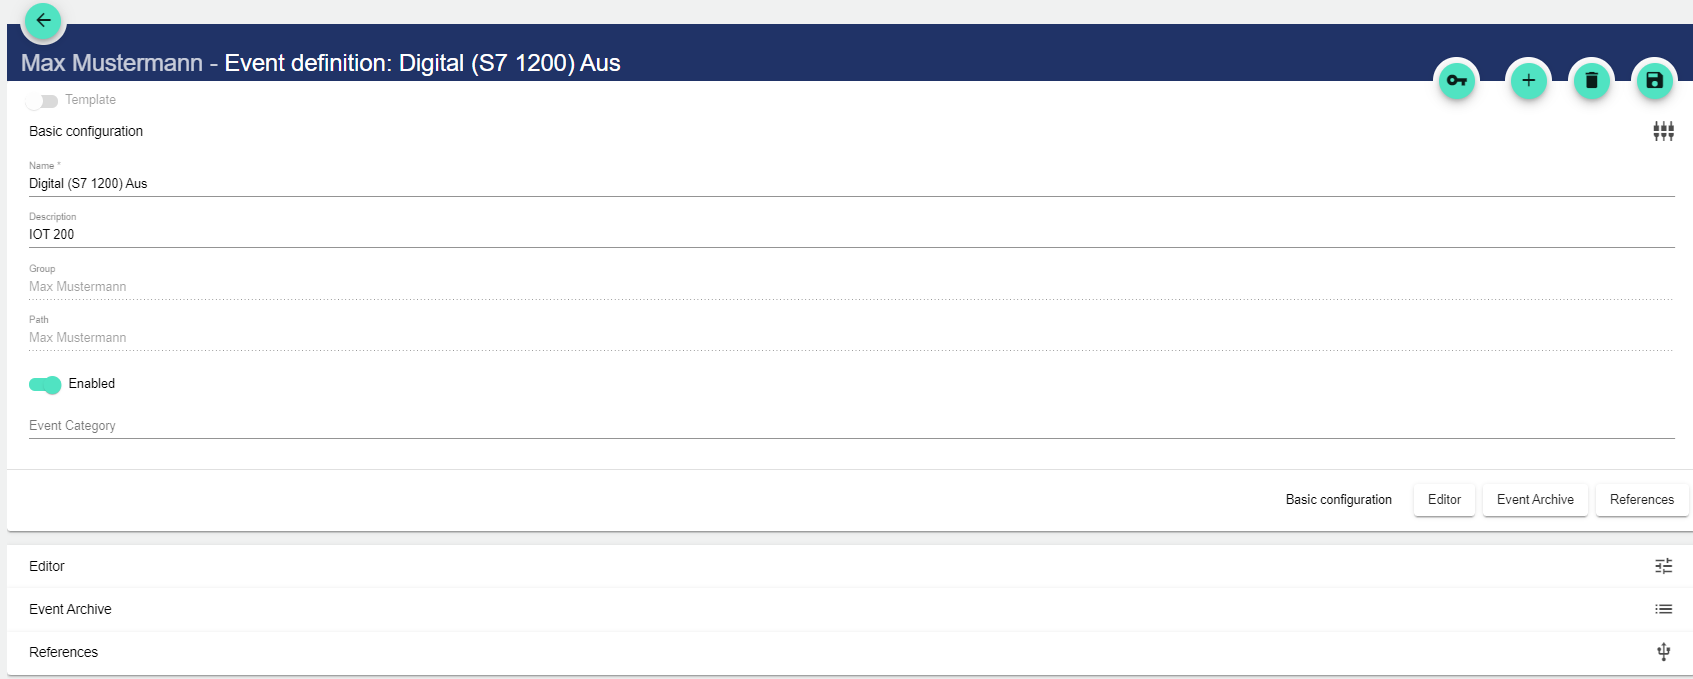Click the trash delete icon
Viewport: 1693px width, 679px height.
1591,81
